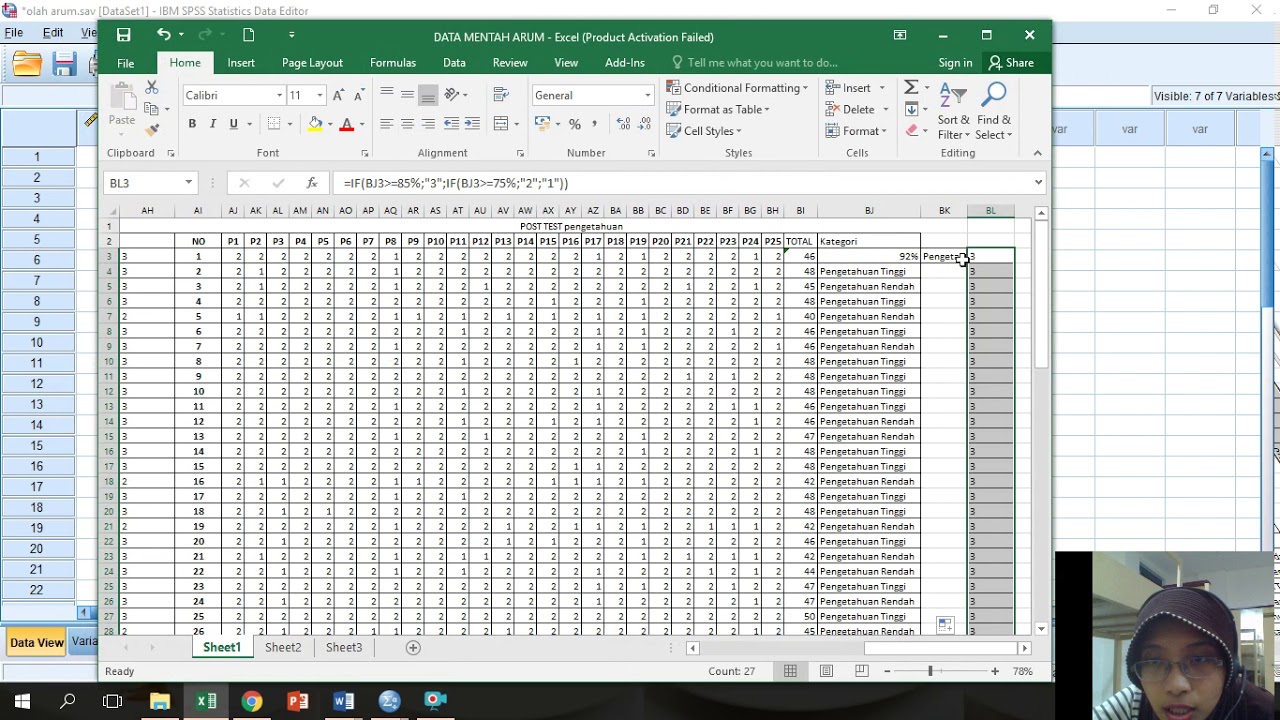Switch to Normal view in Excel status bar
The width and height of the screenshot is (1280, 720).
pyautogui.click(x=790, y=671)
